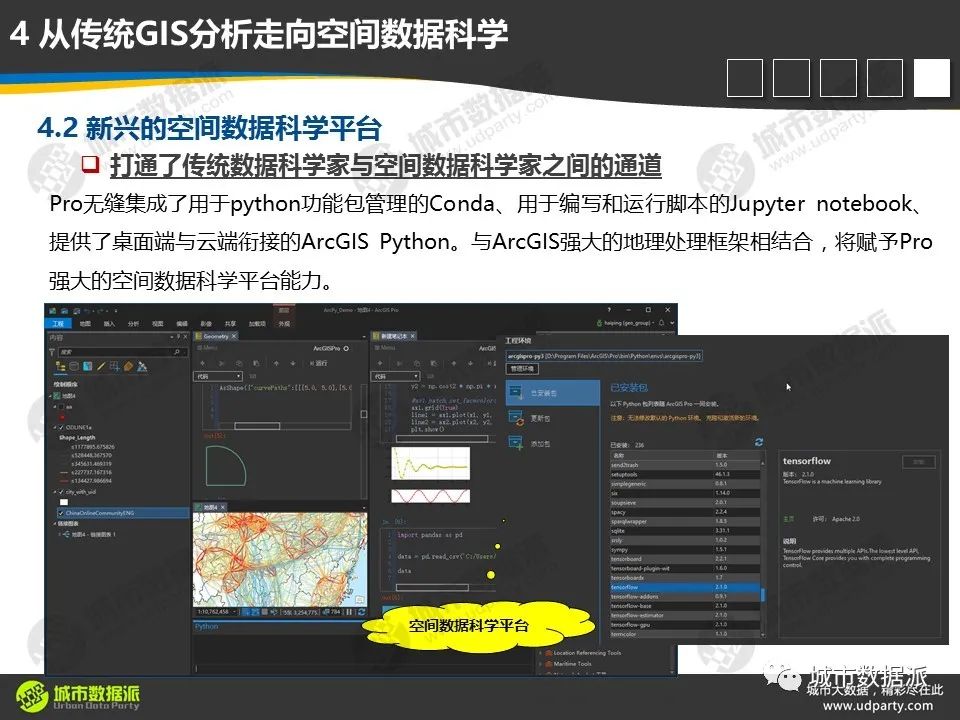Screen dimensions: 960x720
Task: Click the paste cell icon in Geometry notebook
Action: coord(255,364)
